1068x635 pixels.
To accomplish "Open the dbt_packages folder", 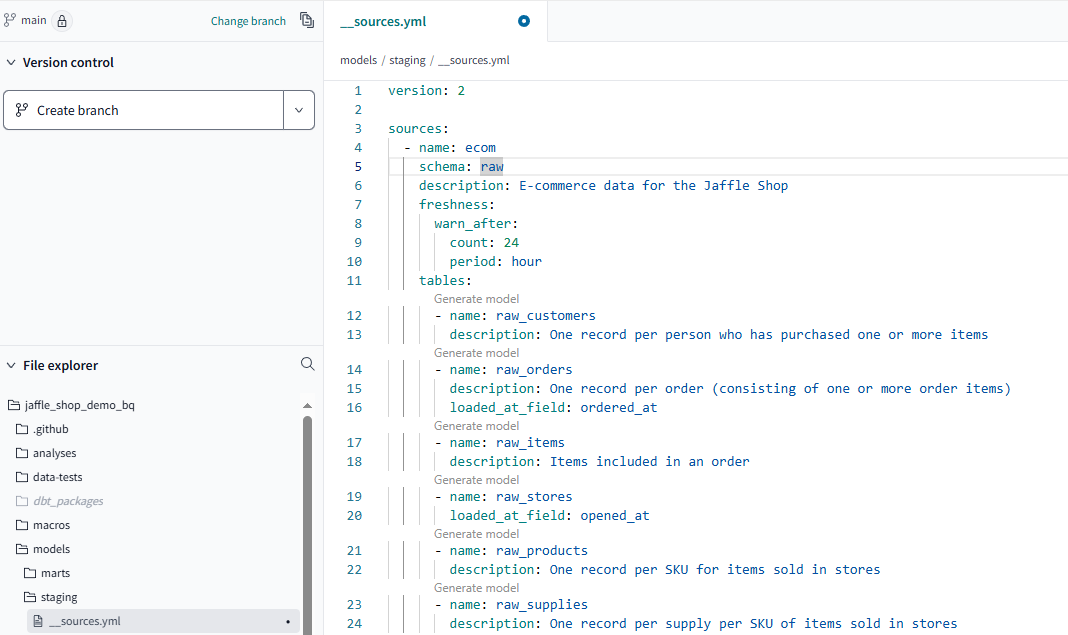I will tap(66, 500).
